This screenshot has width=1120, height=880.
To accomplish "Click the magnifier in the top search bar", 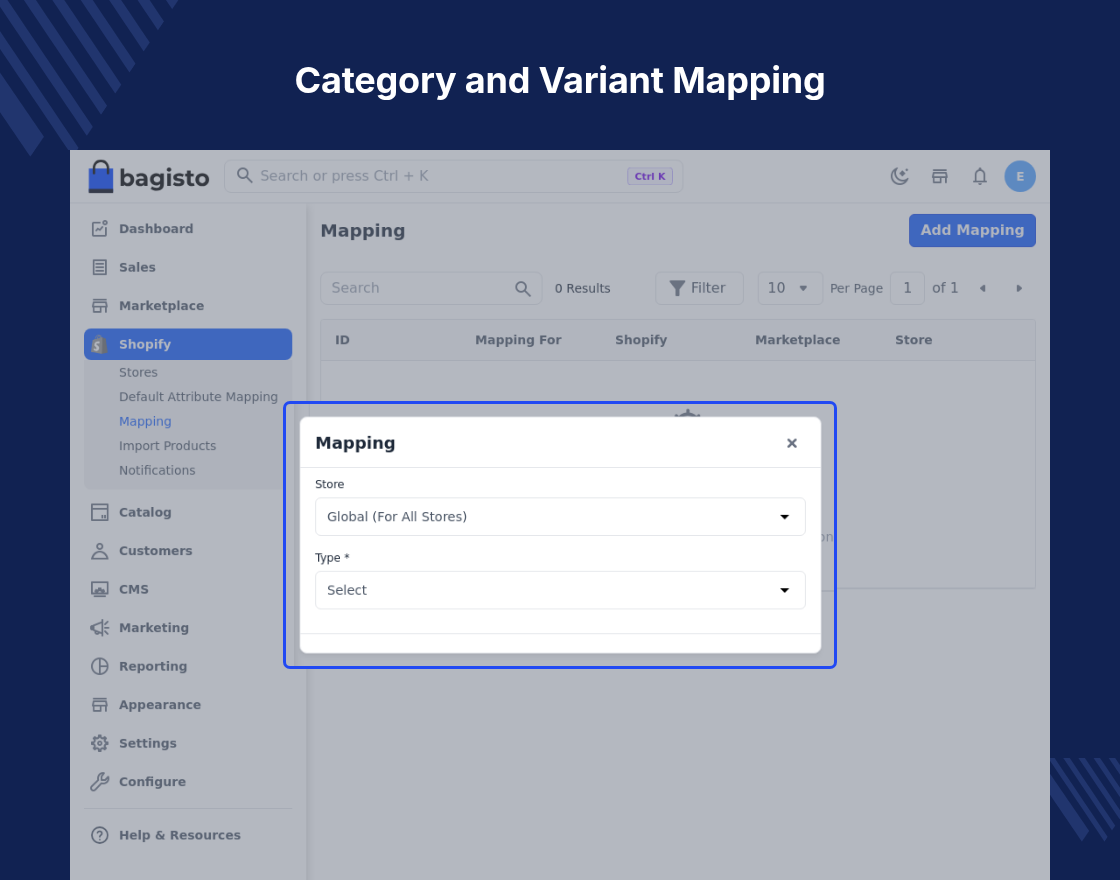I will pyautogui.click(x=244, y=176).
